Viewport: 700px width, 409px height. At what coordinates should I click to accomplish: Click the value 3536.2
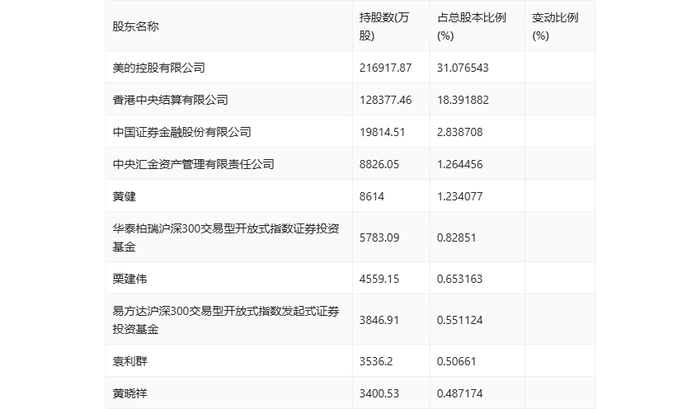(376, 361)
